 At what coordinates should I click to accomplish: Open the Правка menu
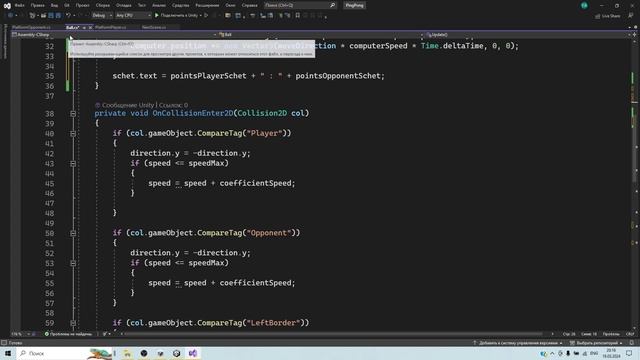point(38,5)
